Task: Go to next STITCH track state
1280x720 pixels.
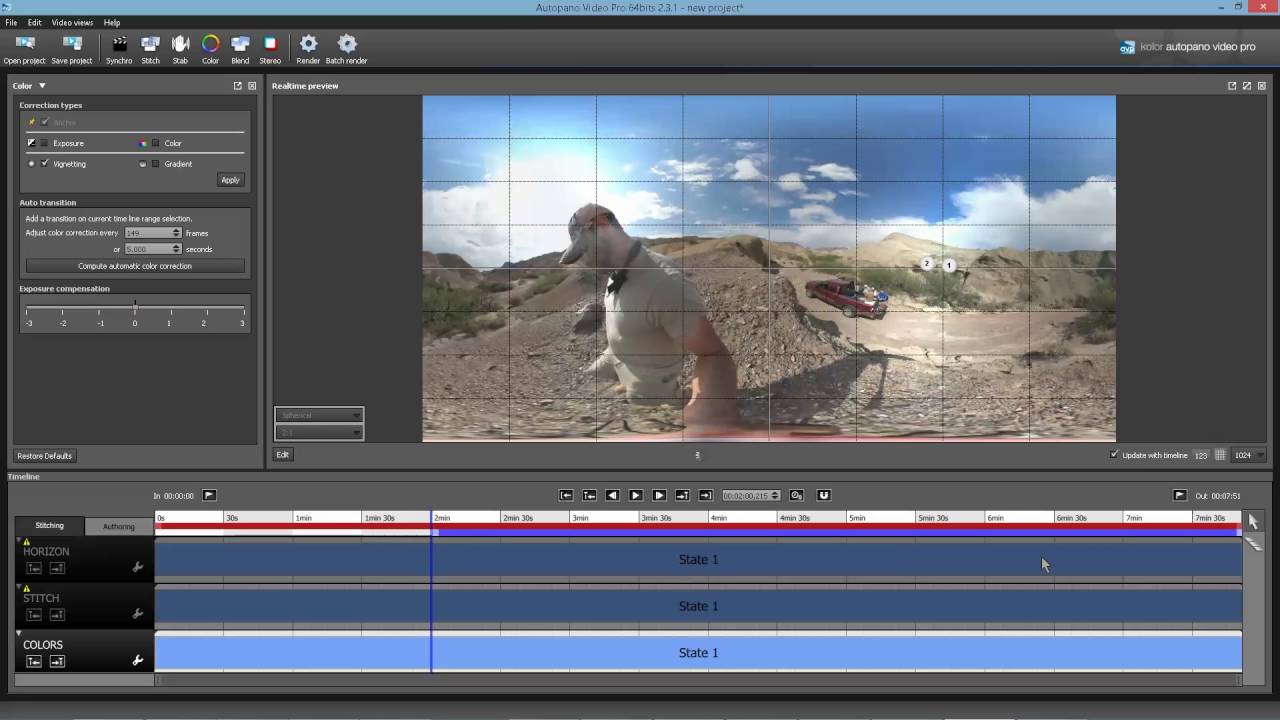Action: pos(57,614)
